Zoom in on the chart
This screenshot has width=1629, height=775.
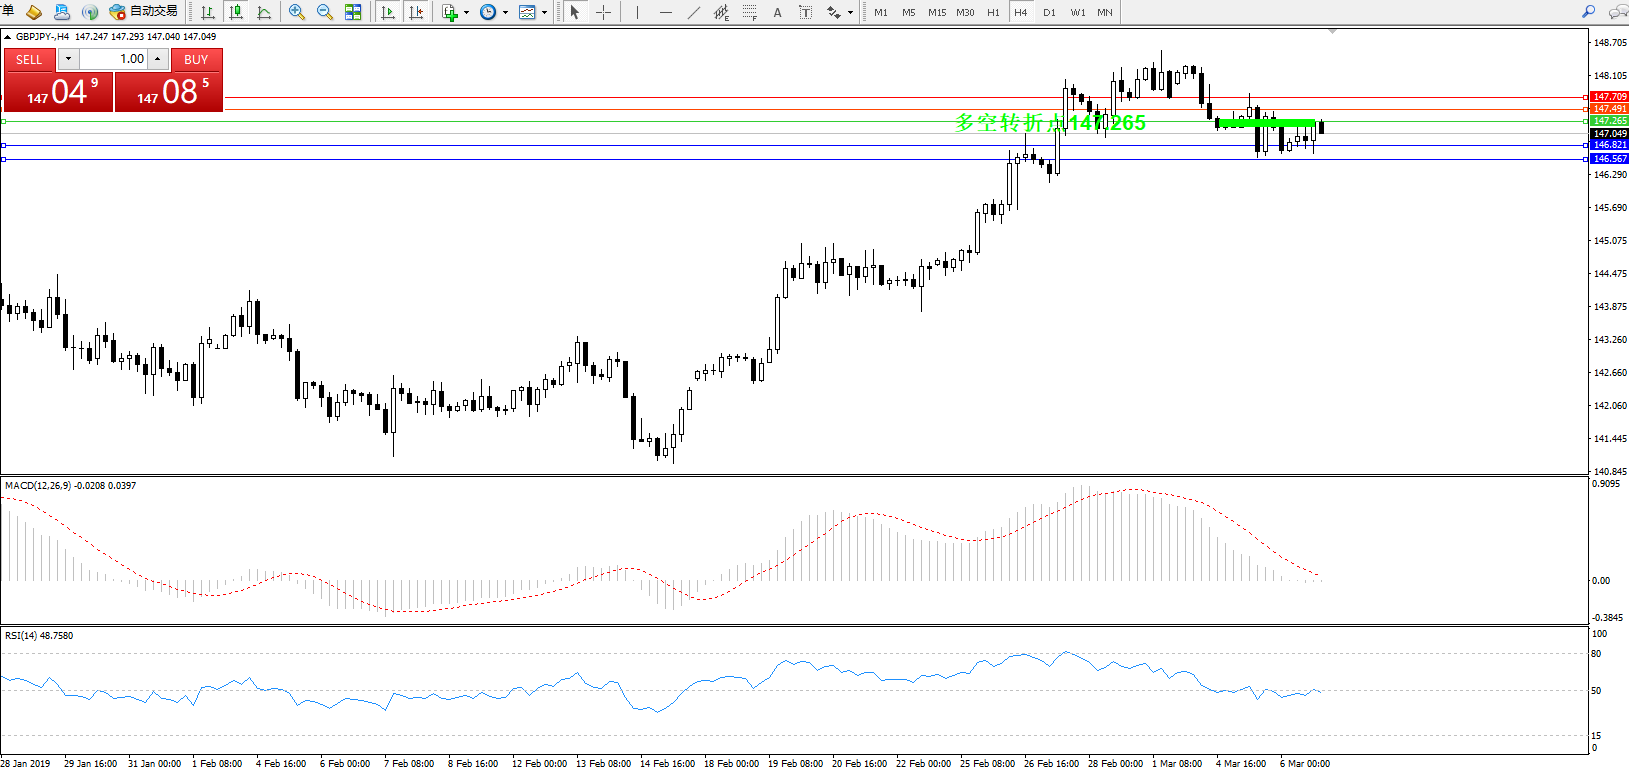click(297, 12)
